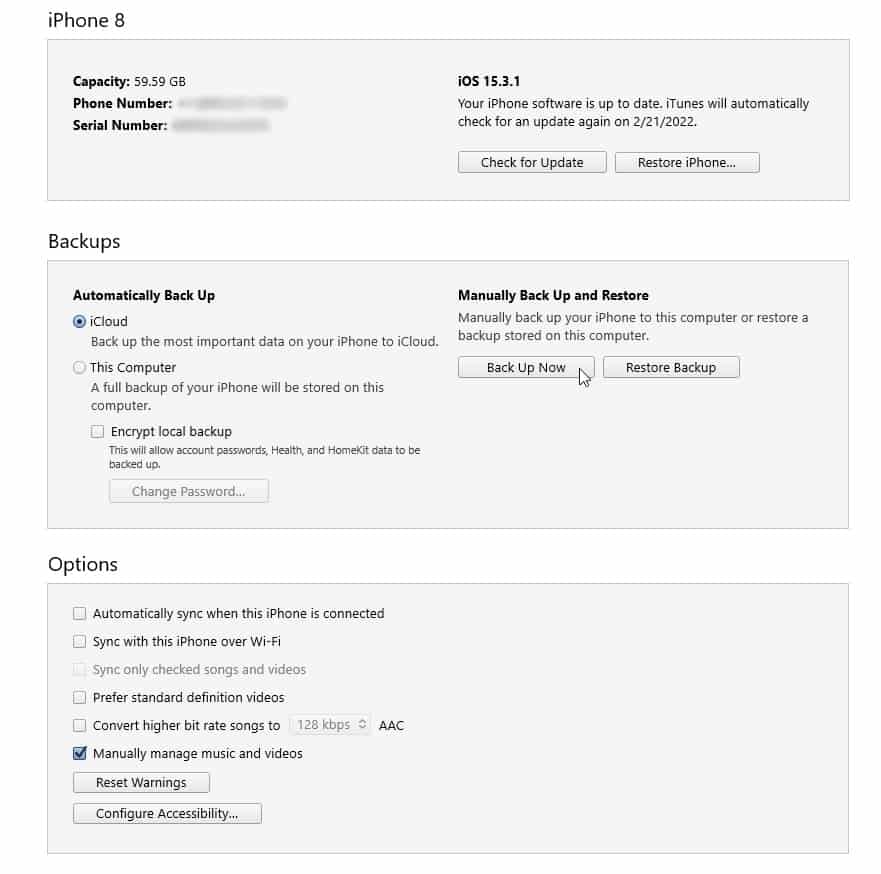
Task: Open the 128 kbps bitrate dropdown
Action: [330, 725]
